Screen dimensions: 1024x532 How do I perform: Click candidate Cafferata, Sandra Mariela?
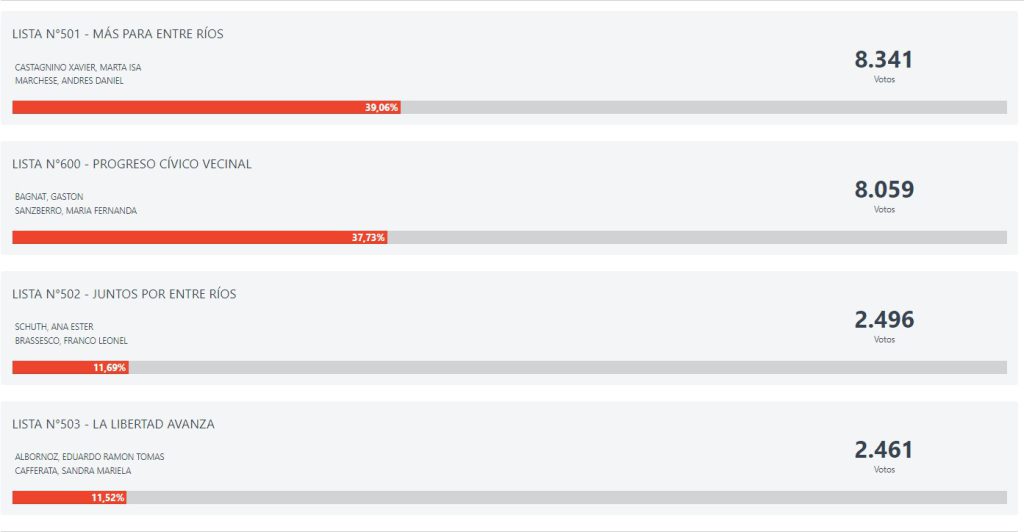click(x=73, y=471)
